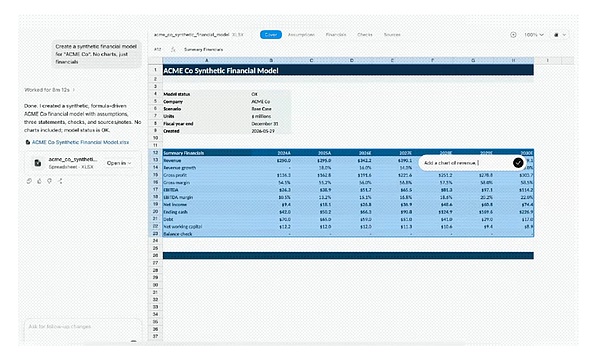Click the formula bar showing 'Summary Financials'
This screenshot has height=360, width=600.
(x=204, y=49)
